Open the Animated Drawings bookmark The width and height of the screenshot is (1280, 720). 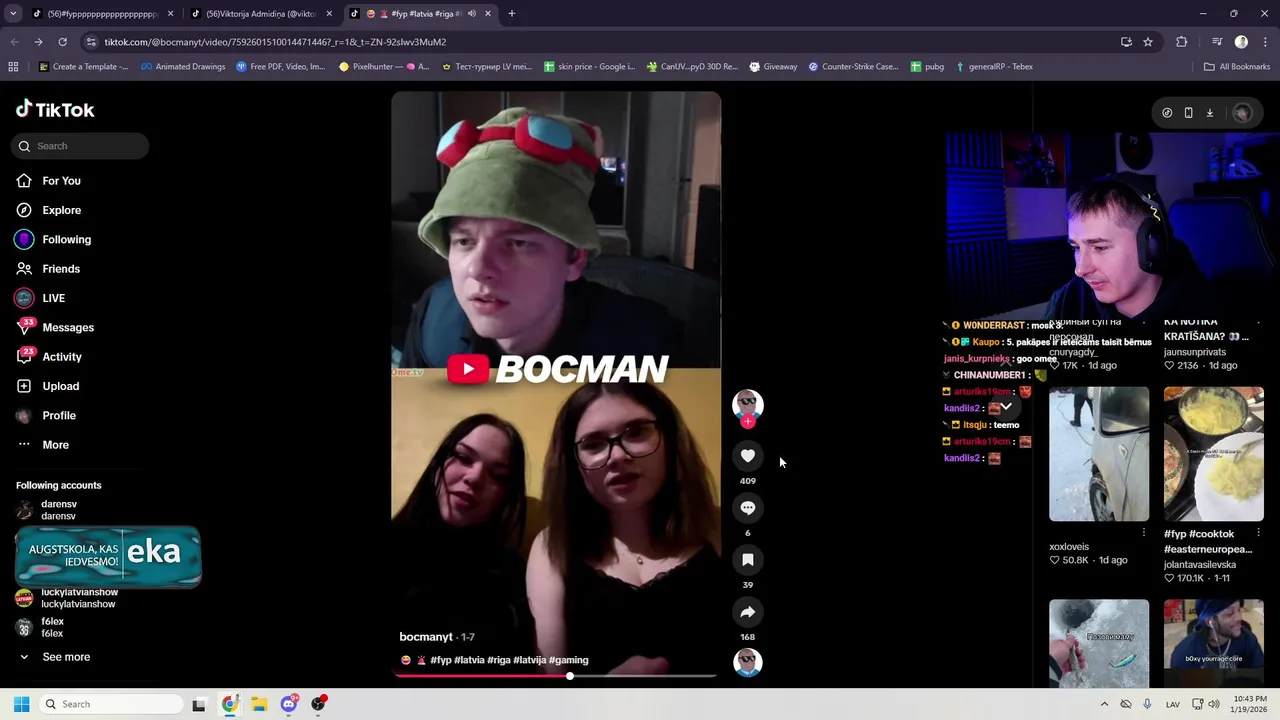[183, 67]
